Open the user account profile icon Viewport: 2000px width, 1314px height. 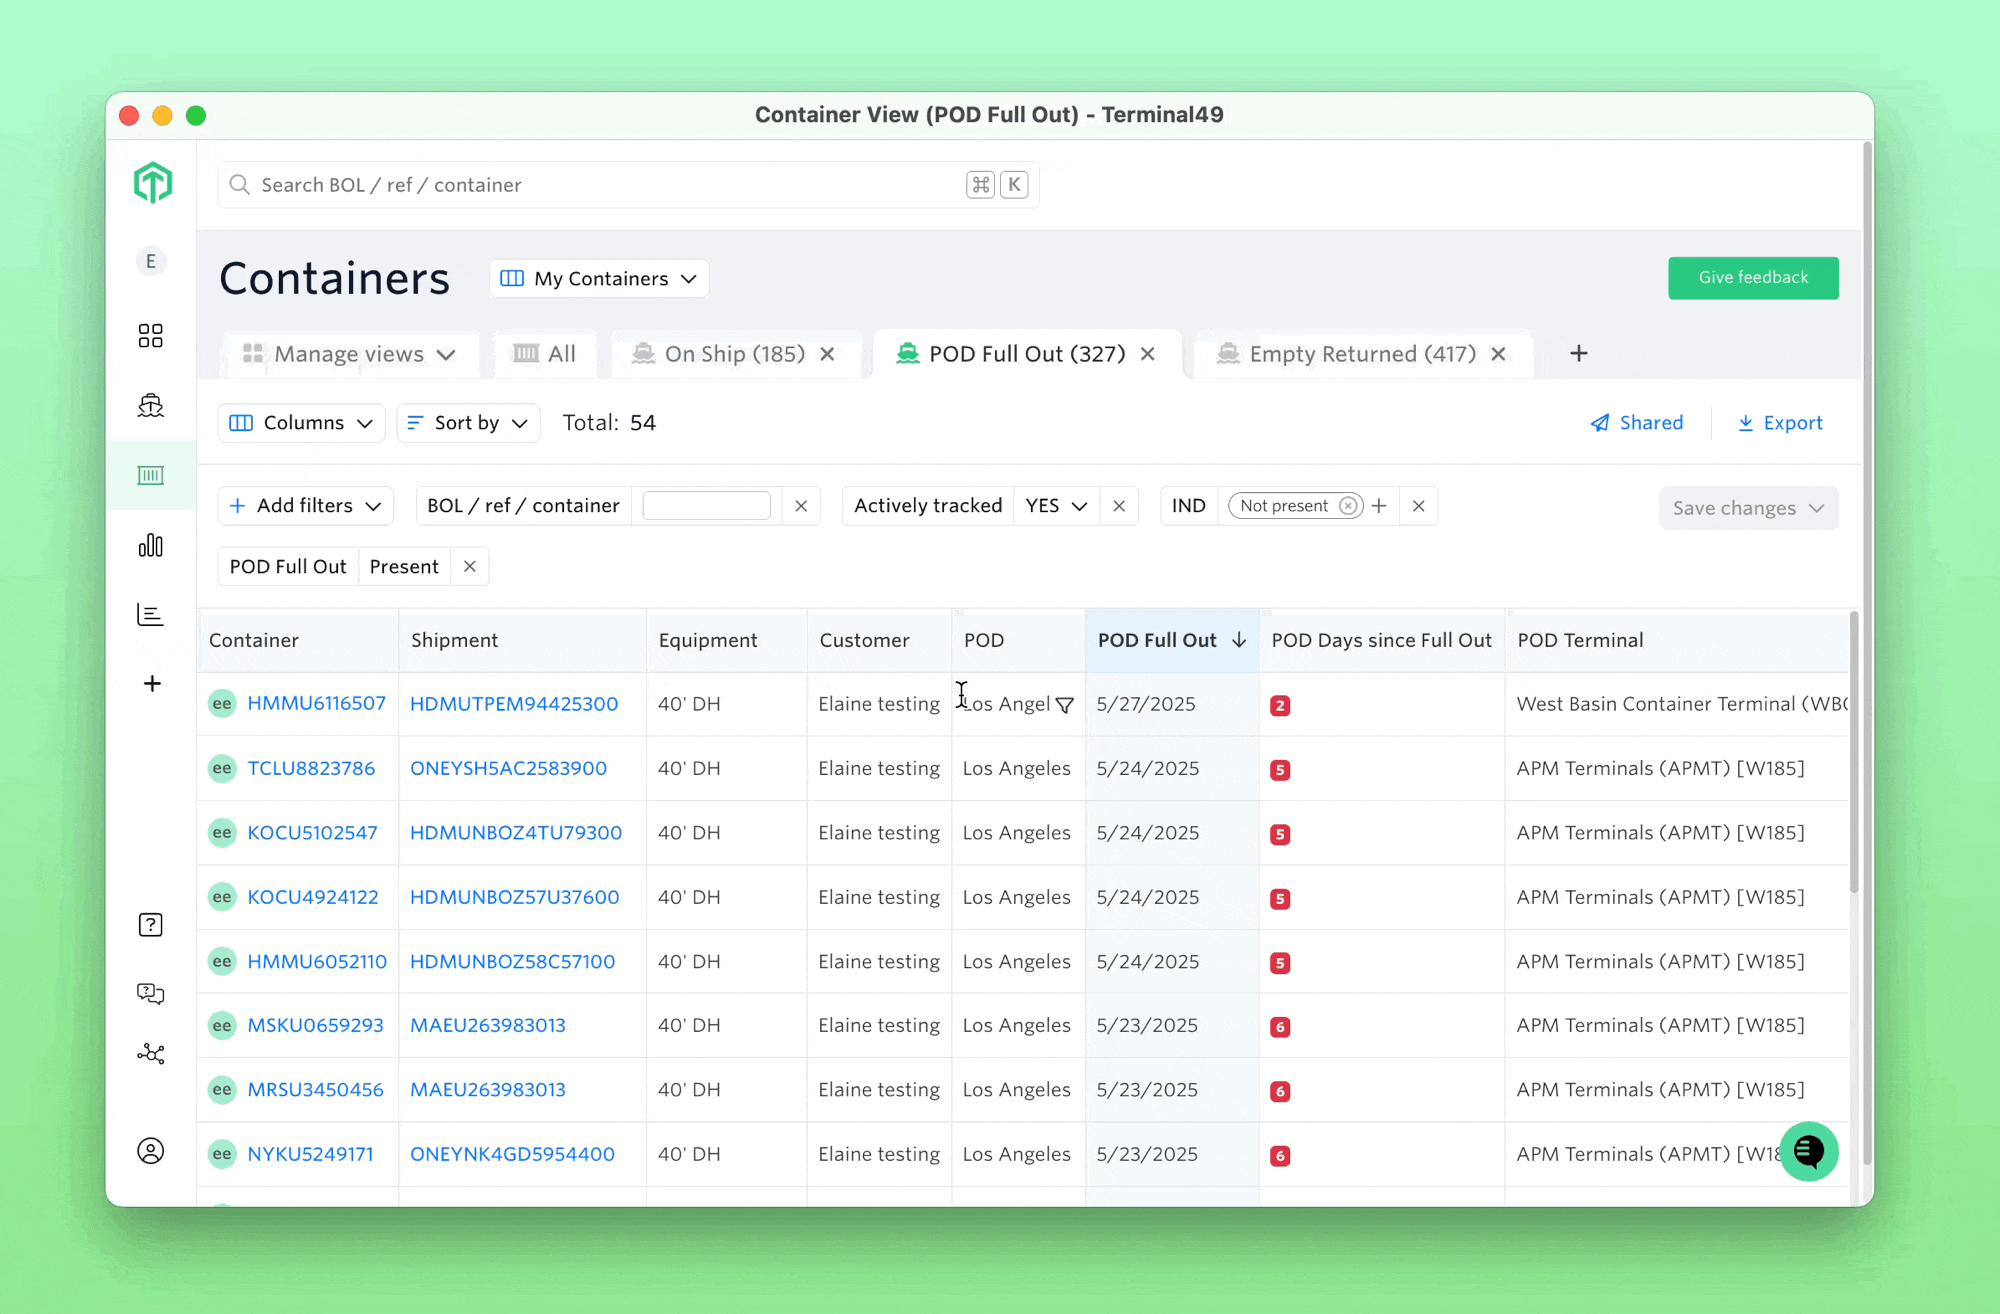[150, 1151]
